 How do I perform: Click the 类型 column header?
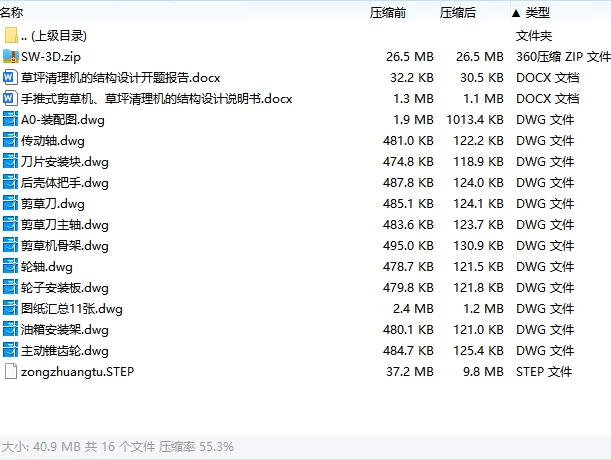click(x=538, y=12)
